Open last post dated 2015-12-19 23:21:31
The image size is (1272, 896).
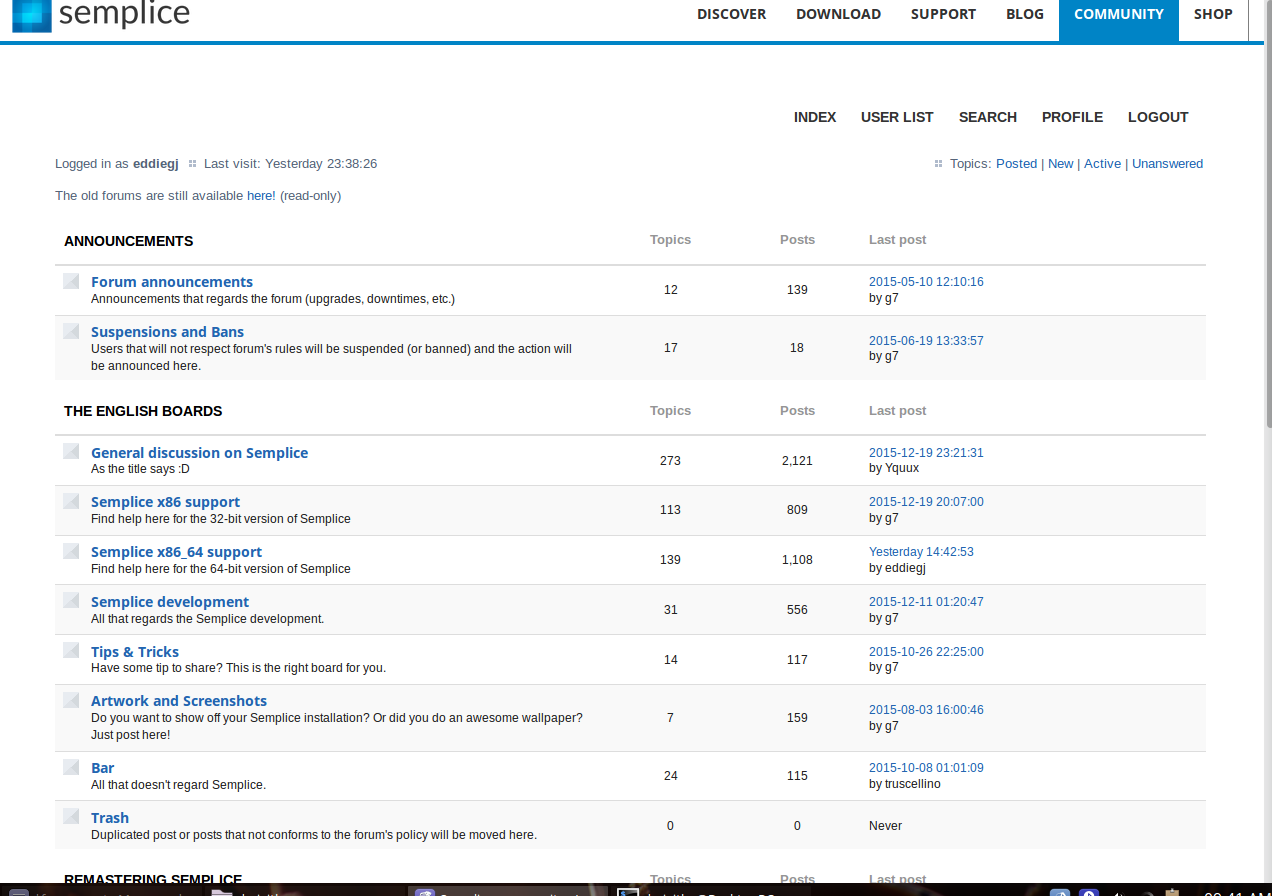coord(926,453)
